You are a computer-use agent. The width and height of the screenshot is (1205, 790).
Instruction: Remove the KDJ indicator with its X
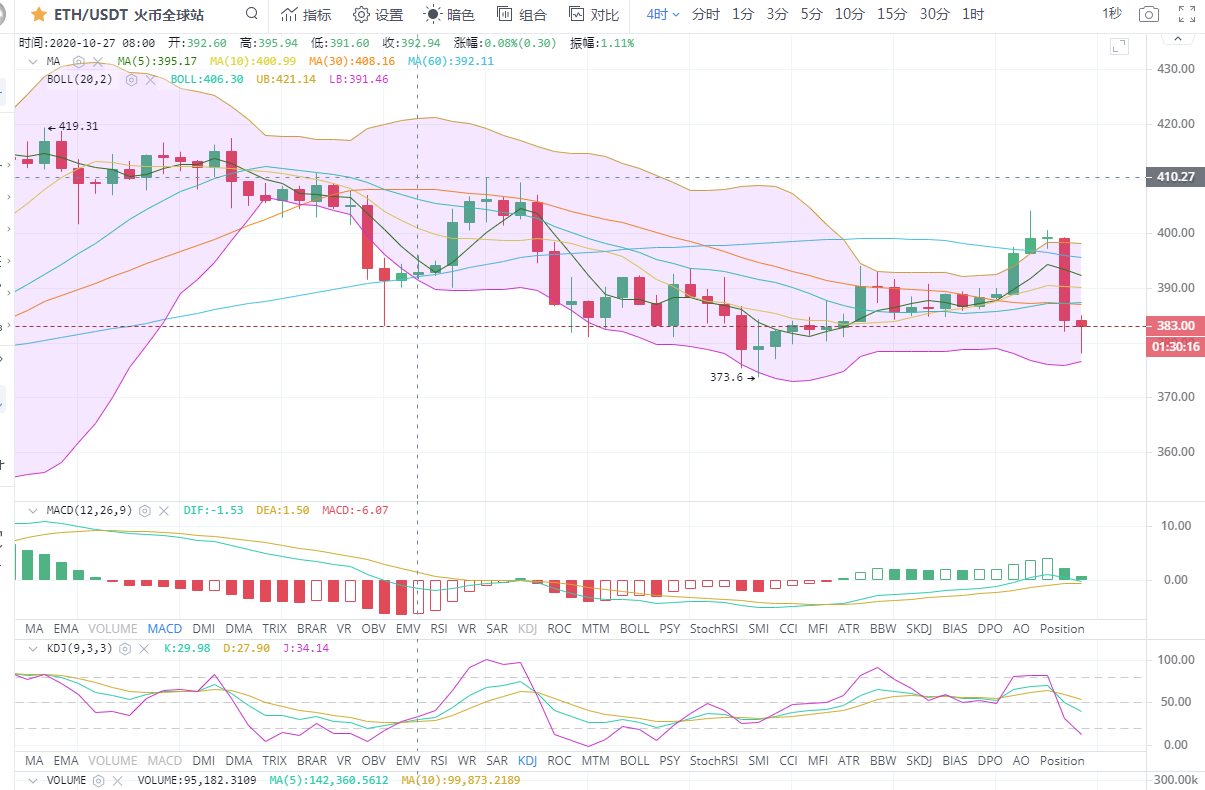click(x=143, y=648)
